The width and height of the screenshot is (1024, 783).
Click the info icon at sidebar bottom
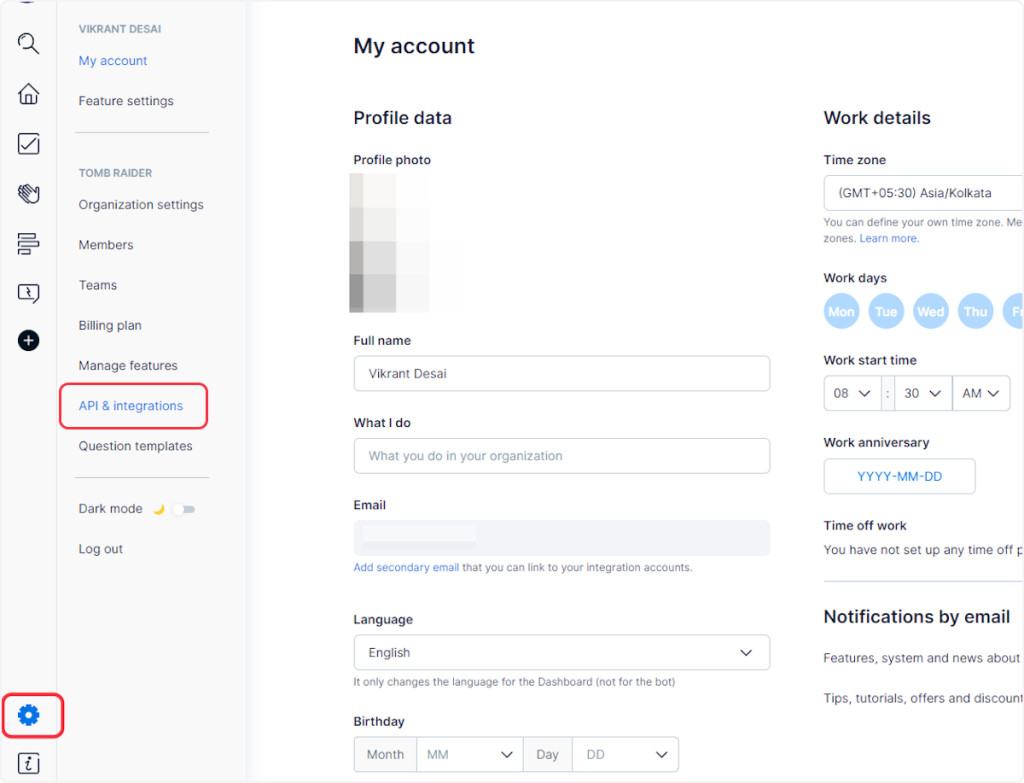click(29, 764)
